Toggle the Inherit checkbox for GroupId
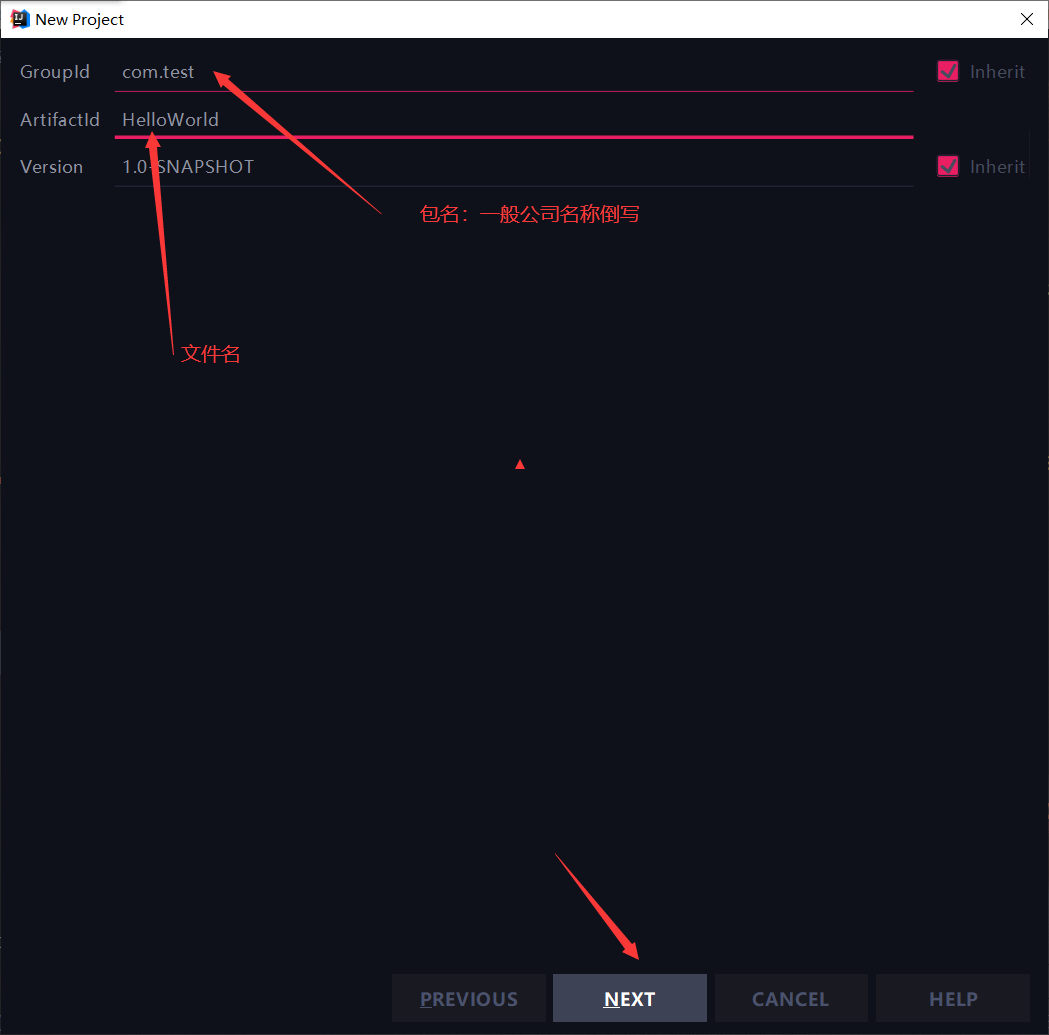 (x=947, y=72)
